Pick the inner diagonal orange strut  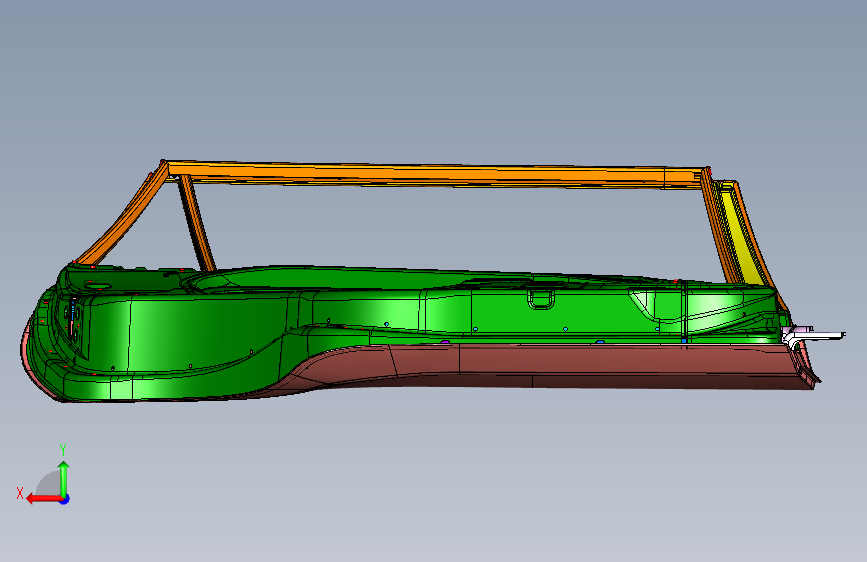(x=196, y=223)
